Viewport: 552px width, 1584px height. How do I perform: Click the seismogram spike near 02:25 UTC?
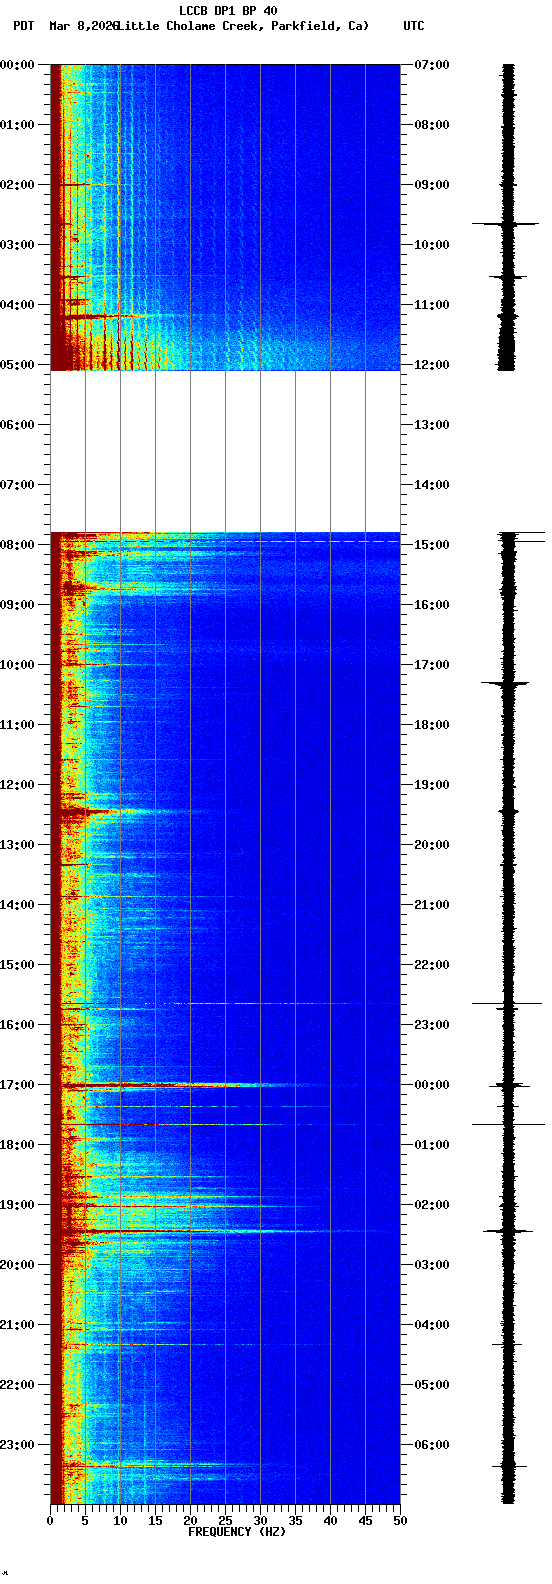pyautogui.click(x=507, y=1231)
